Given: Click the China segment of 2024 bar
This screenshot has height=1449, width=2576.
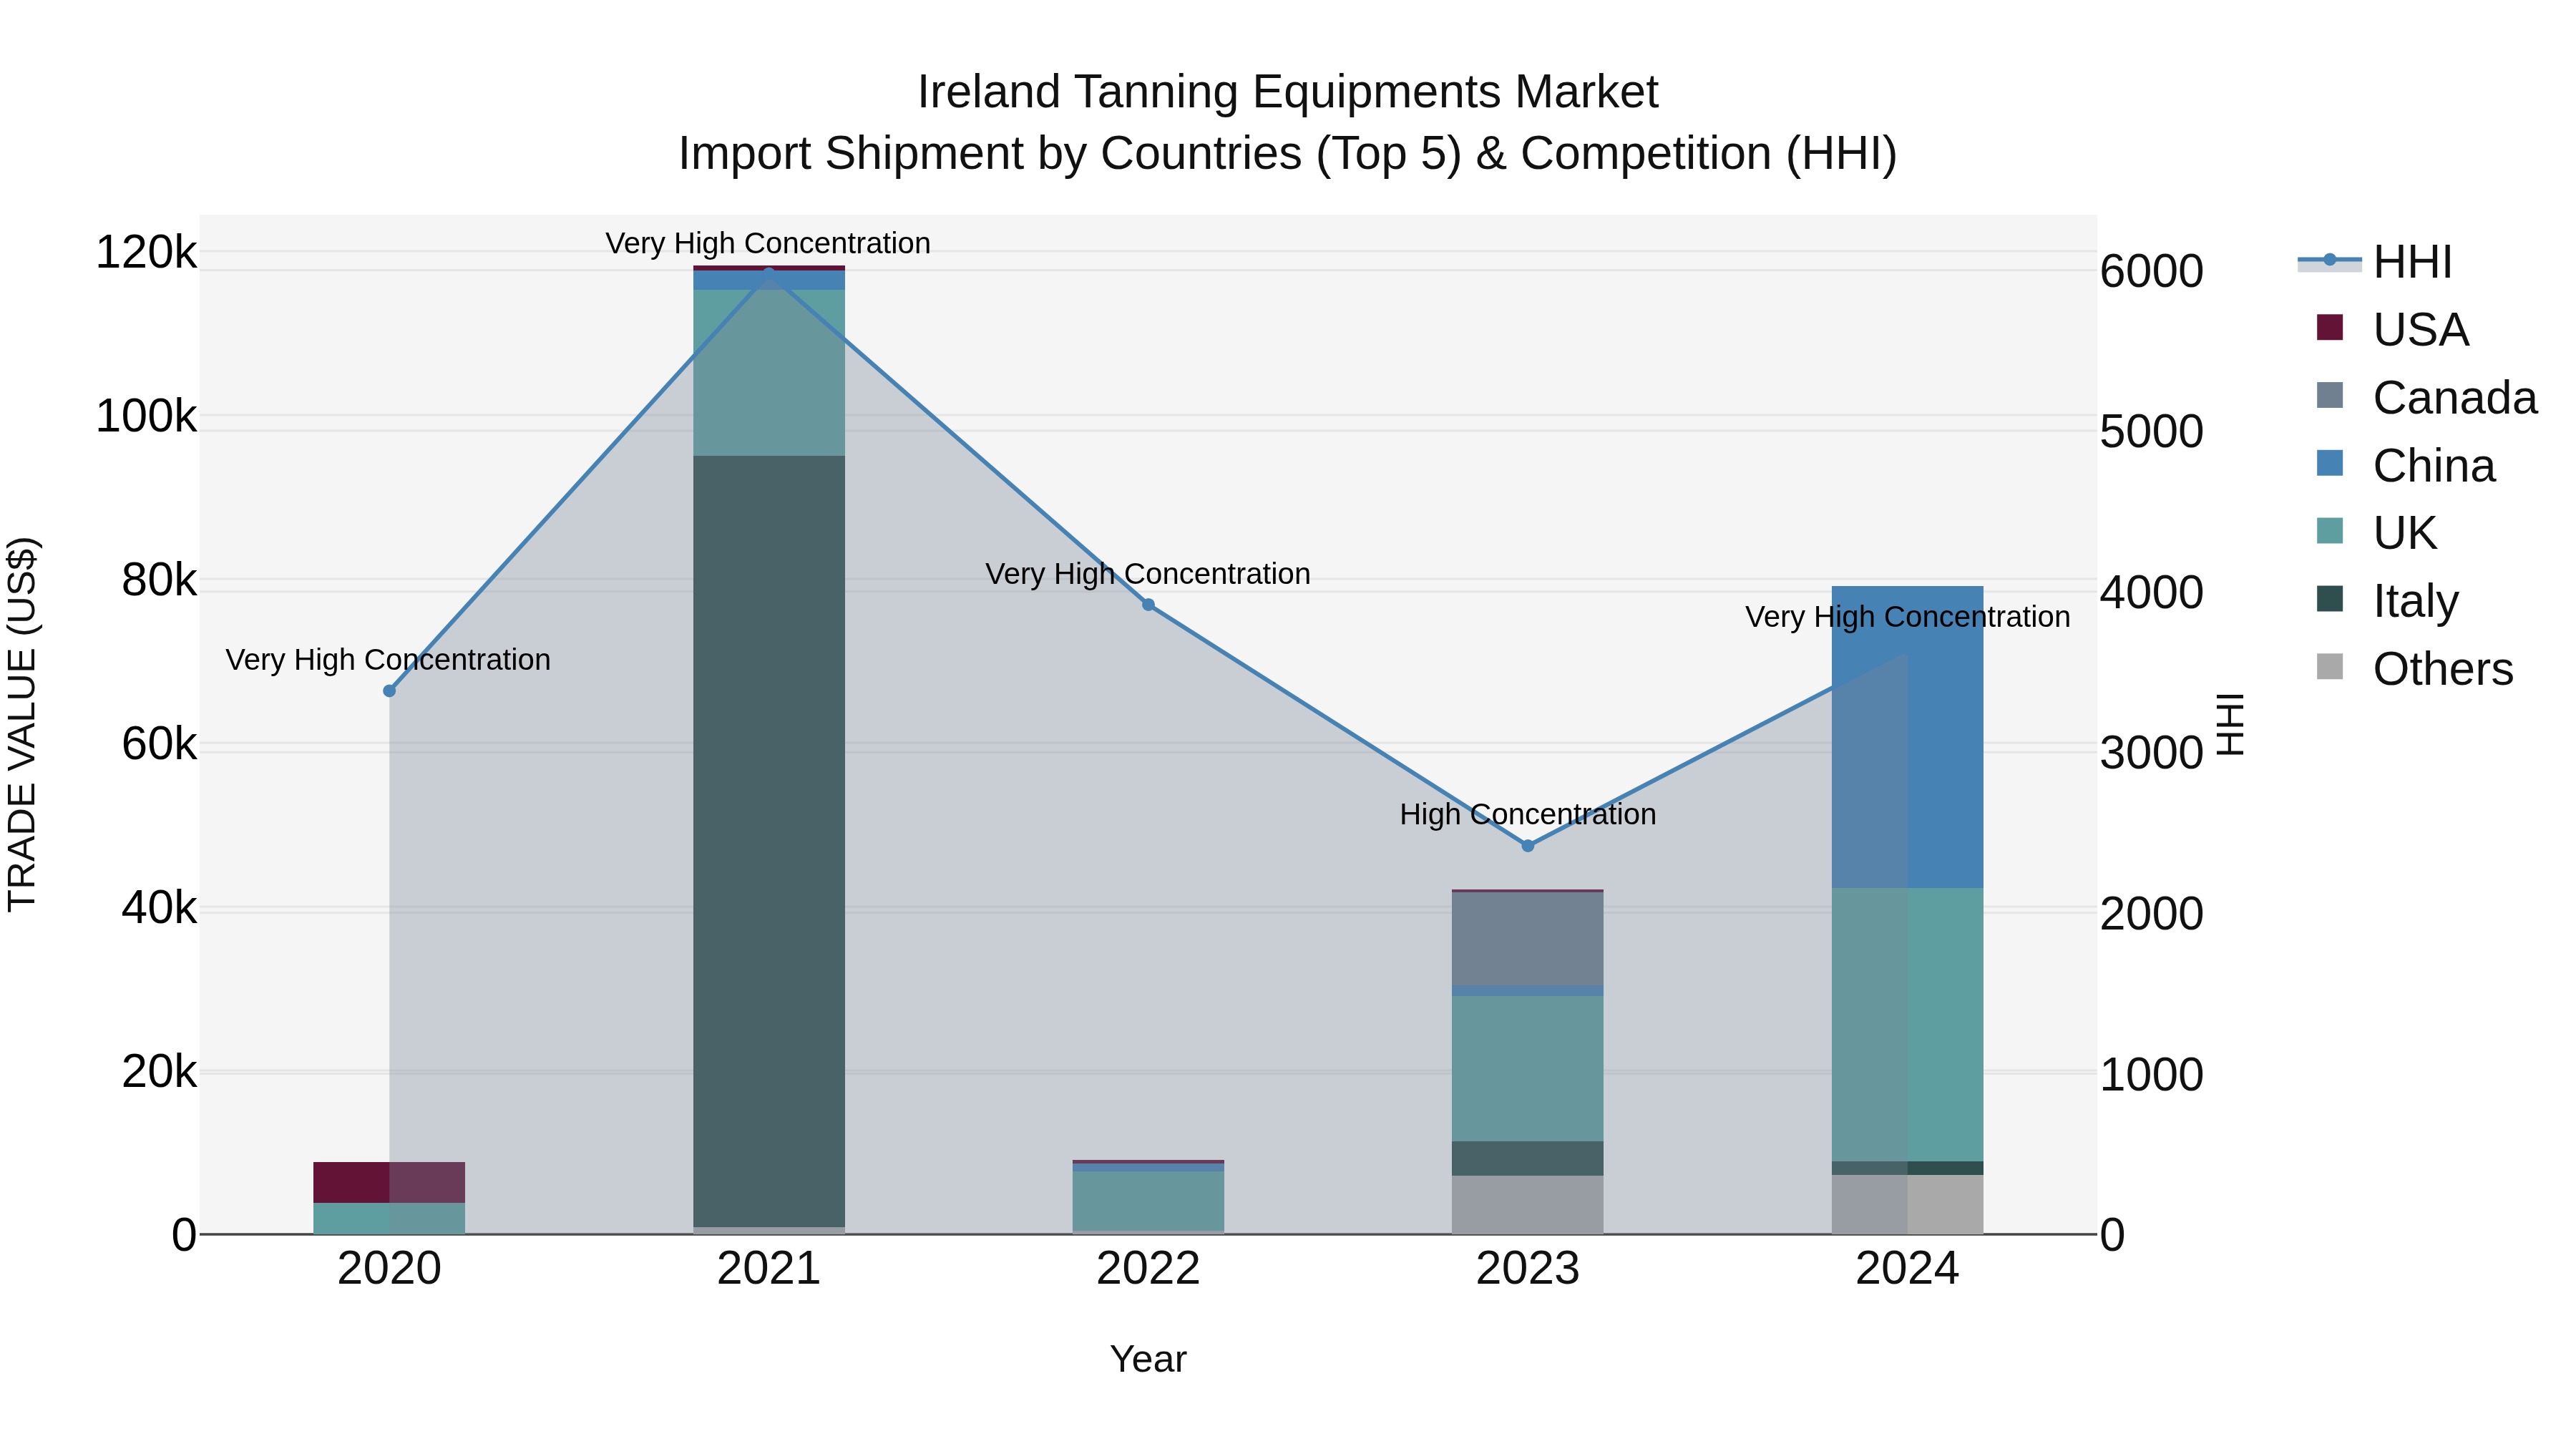Looking at the screenshot, I should 1907,737.
